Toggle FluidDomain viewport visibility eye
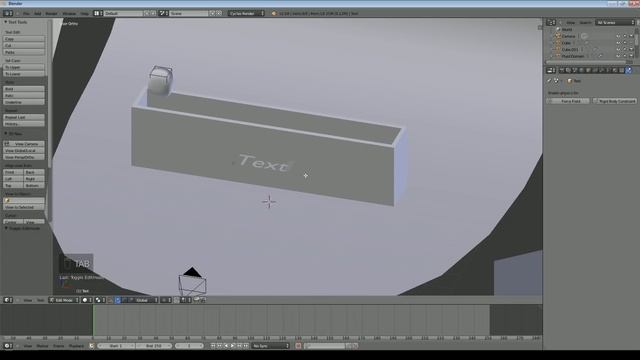Image resolution: width=640 pixels, height=360 pixels. (618, 56)
